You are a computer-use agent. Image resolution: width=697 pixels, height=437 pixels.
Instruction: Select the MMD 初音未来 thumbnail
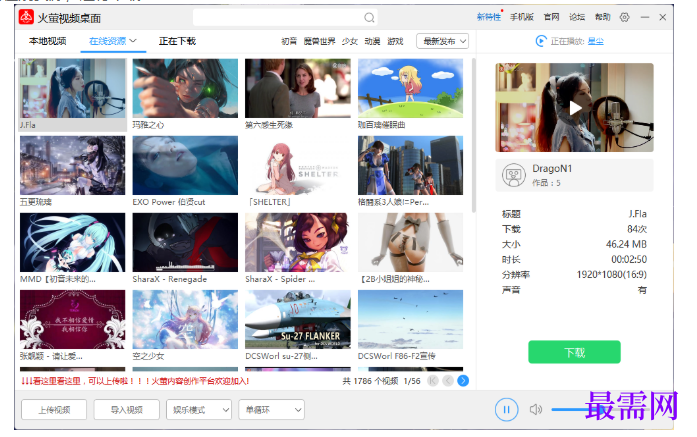72,242
